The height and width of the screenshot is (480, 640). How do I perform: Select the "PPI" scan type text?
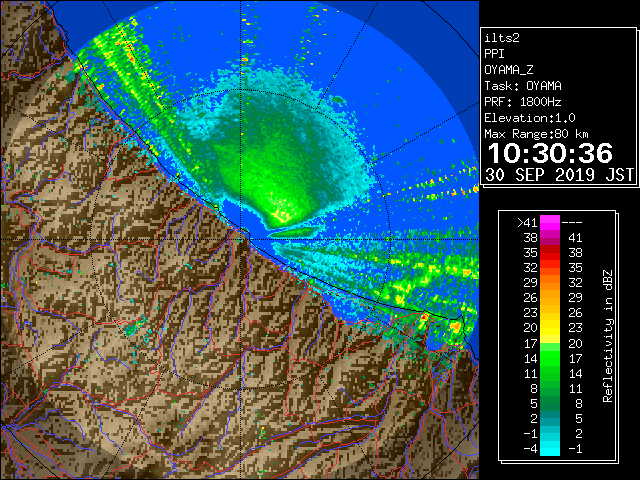[x=494, y=54]
